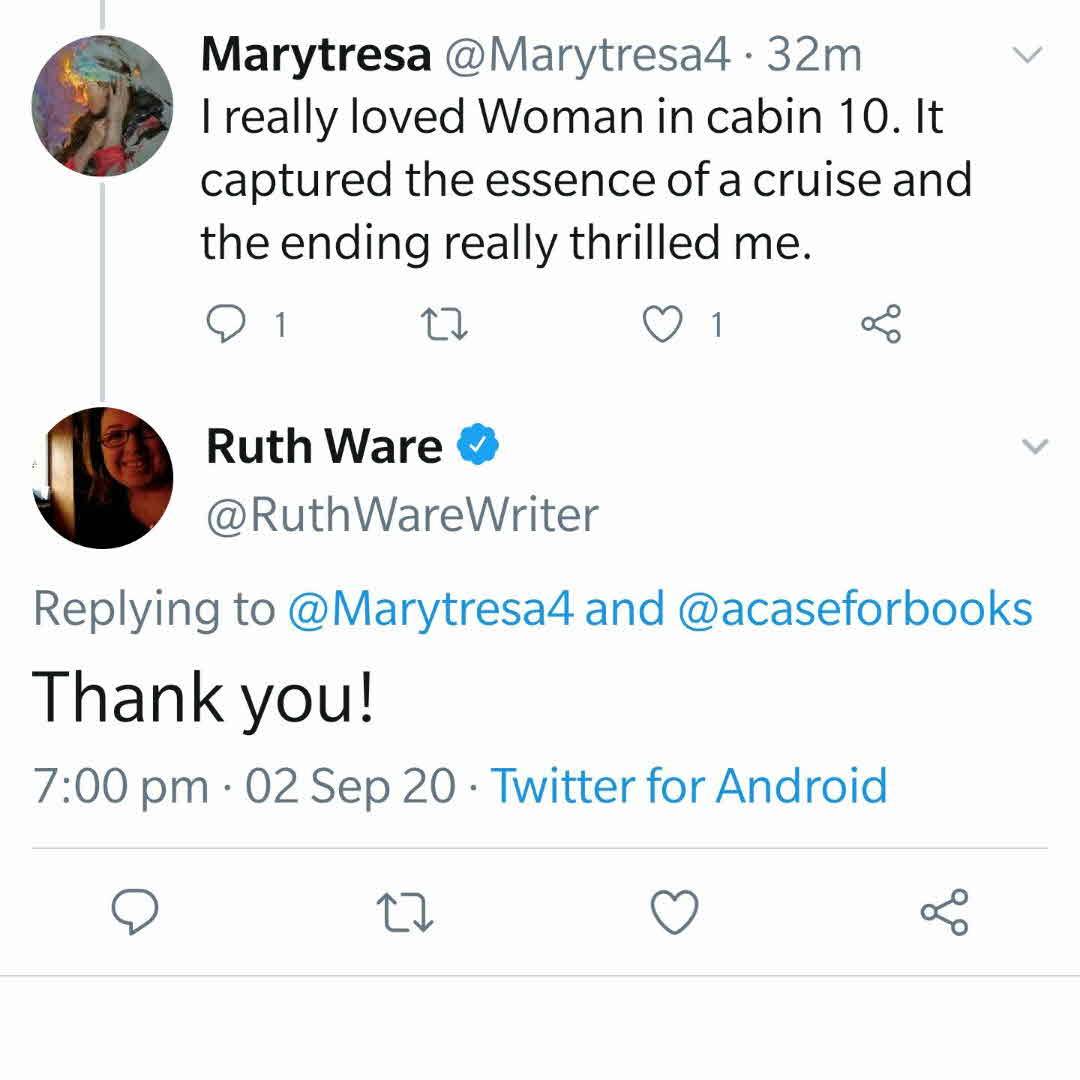Open Ruth Ware's profile picture
This screenshot has width=1080, height=1080.
(102, 478)
